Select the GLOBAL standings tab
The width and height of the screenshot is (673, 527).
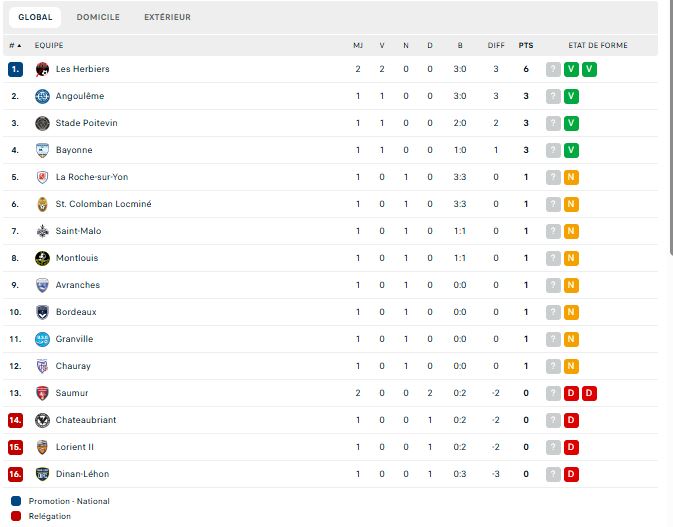click(x=35, y=17)
